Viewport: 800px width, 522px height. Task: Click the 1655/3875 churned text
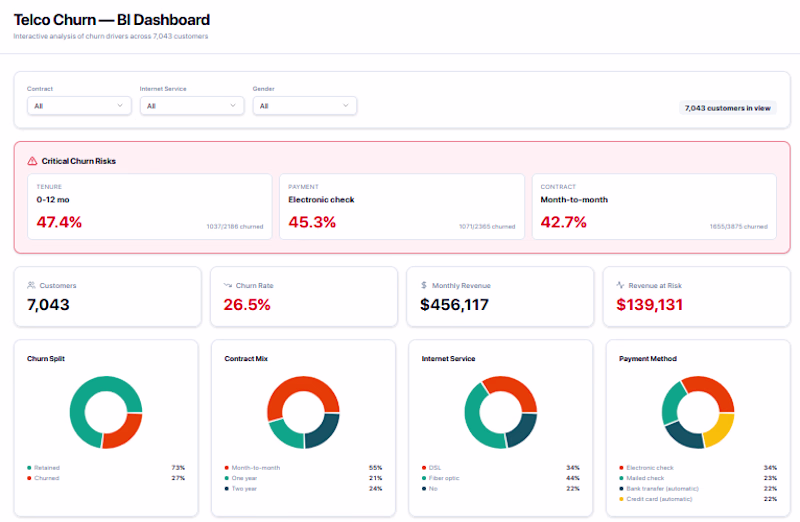pos(738,227)
